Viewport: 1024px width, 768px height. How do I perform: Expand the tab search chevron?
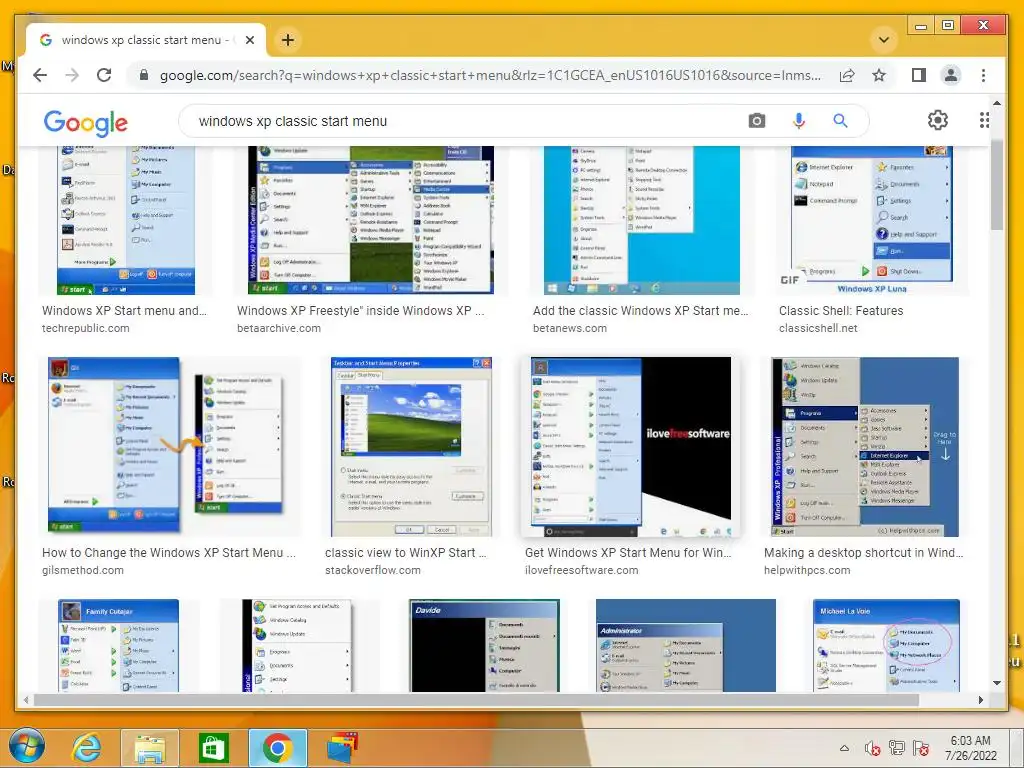point(884,40)
